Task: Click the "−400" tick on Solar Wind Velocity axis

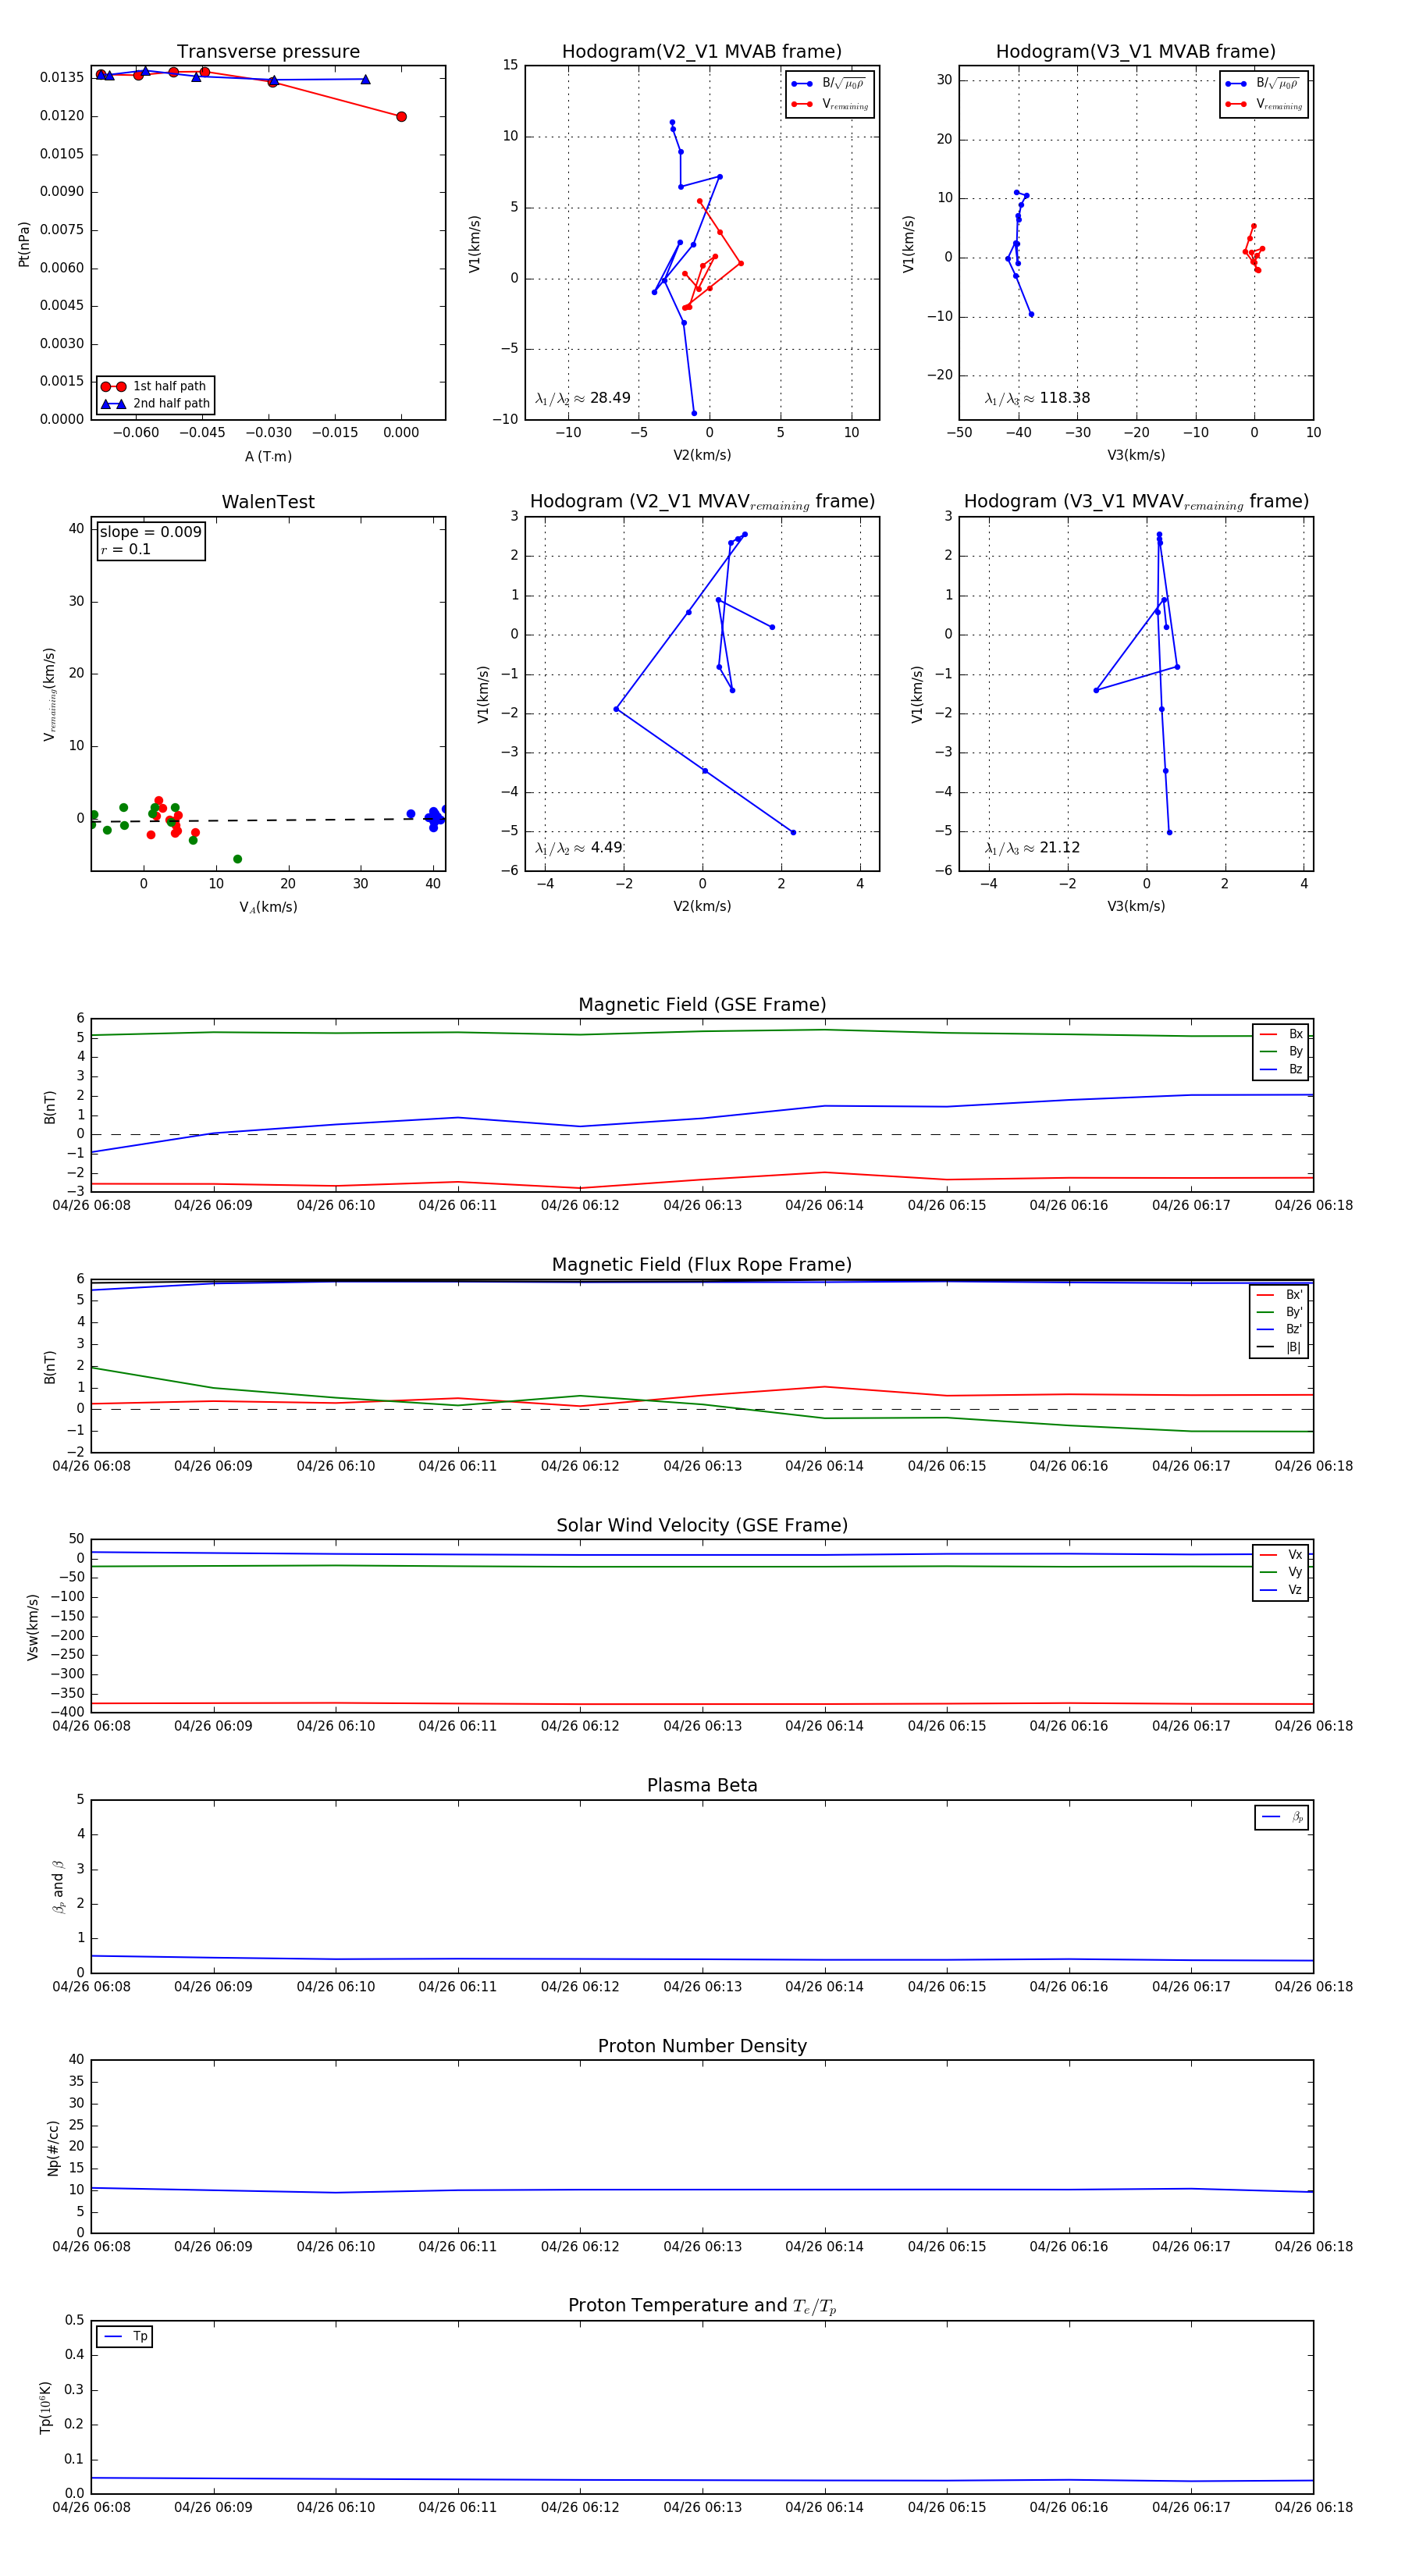Action: coord(66,1712)
